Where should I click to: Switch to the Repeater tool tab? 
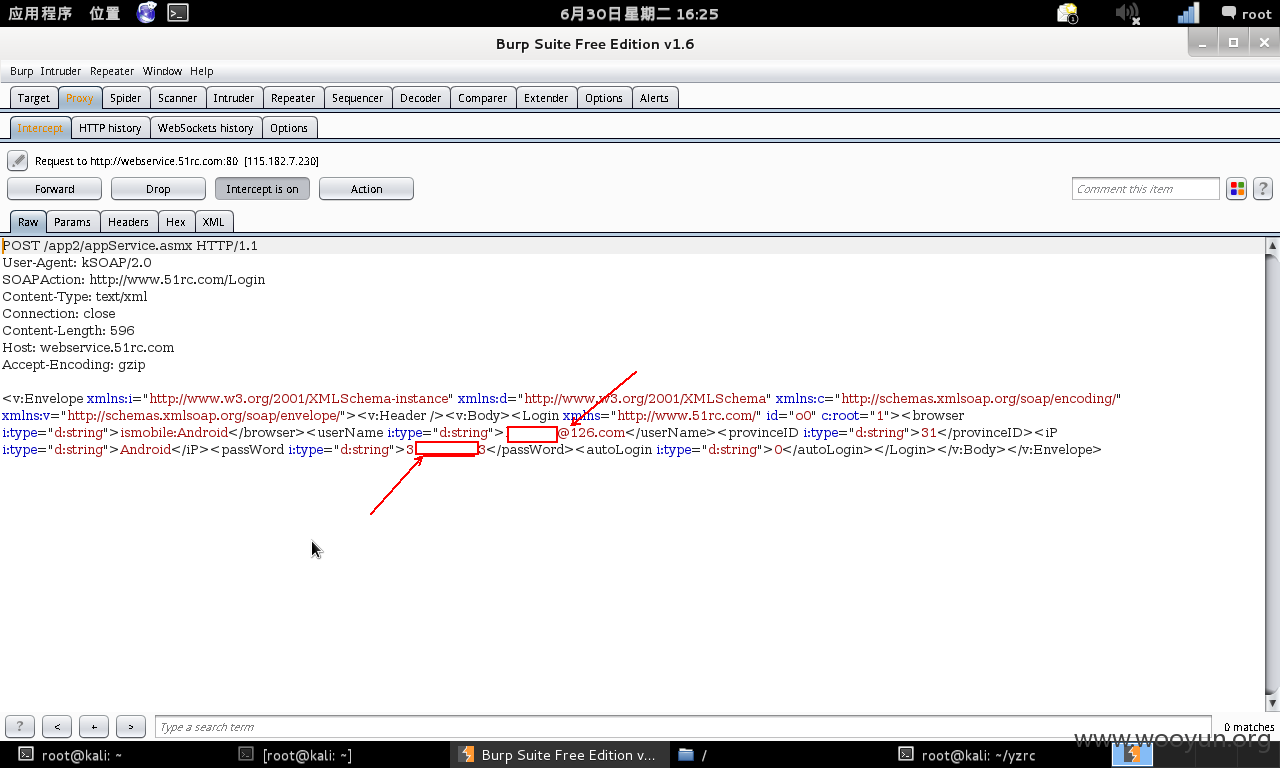[x=293, y=98]
